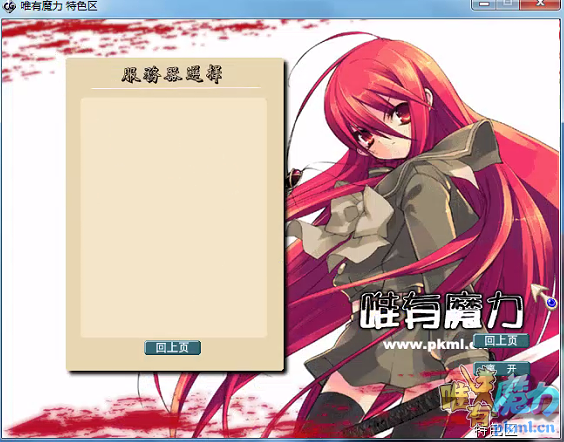Click the www.pkml.cn website text

430,345
